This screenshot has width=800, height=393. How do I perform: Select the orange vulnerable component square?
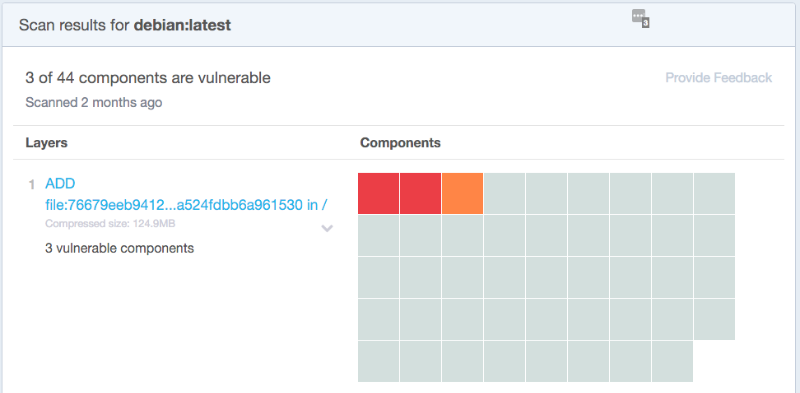click(462, 193)
